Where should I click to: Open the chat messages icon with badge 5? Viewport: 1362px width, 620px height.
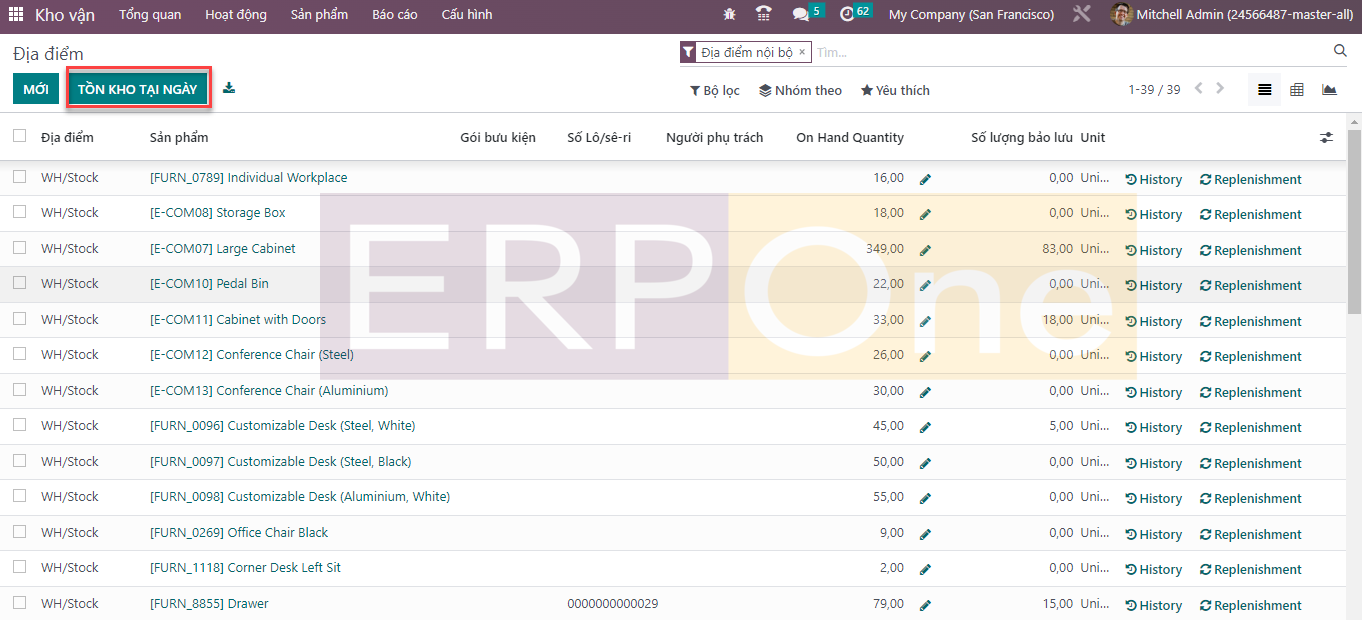[x=800, y=15]
